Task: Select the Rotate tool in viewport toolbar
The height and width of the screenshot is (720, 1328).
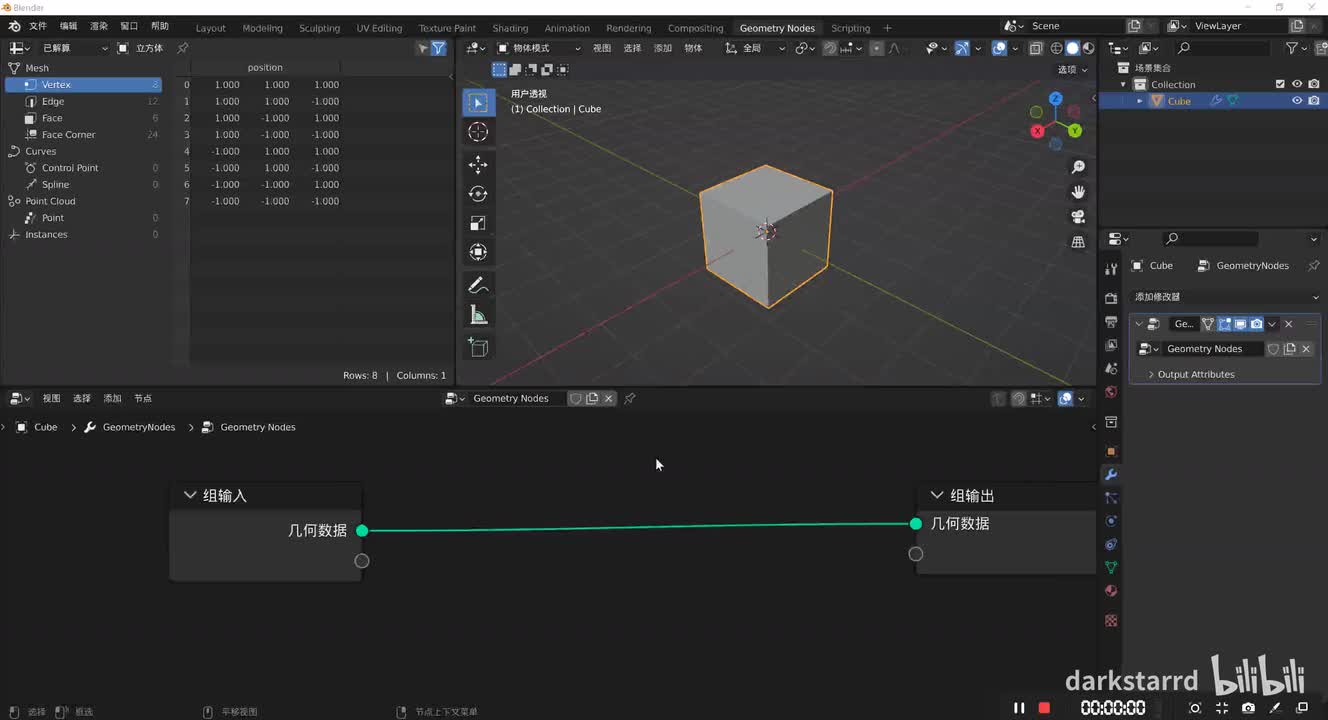Action: (x=478, y=194)
